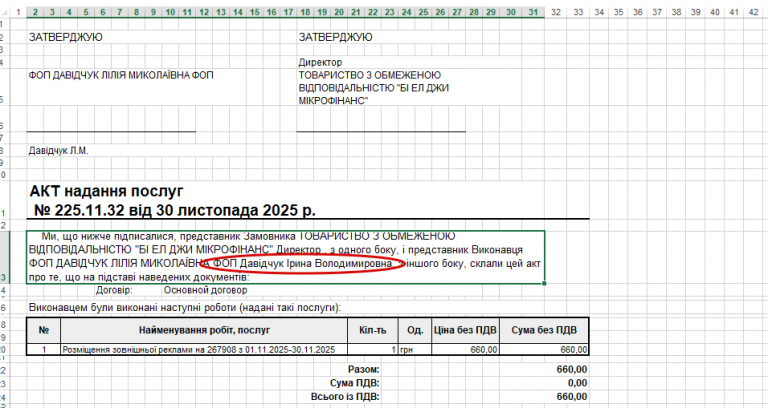Image resolution: width=768 pixels, height=408 pixels.
Task: Select the 660,00 total next to Разом
Action: coord(572,369)
